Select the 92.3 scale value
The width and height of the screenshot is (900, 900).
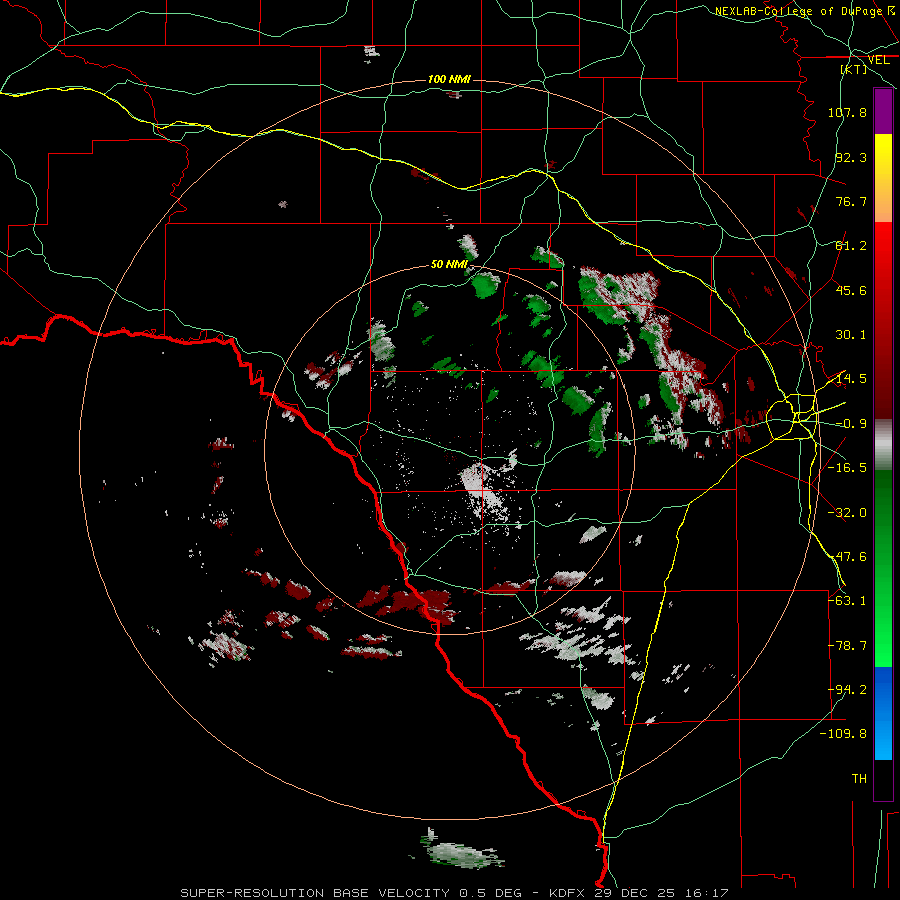click(851, 157)
